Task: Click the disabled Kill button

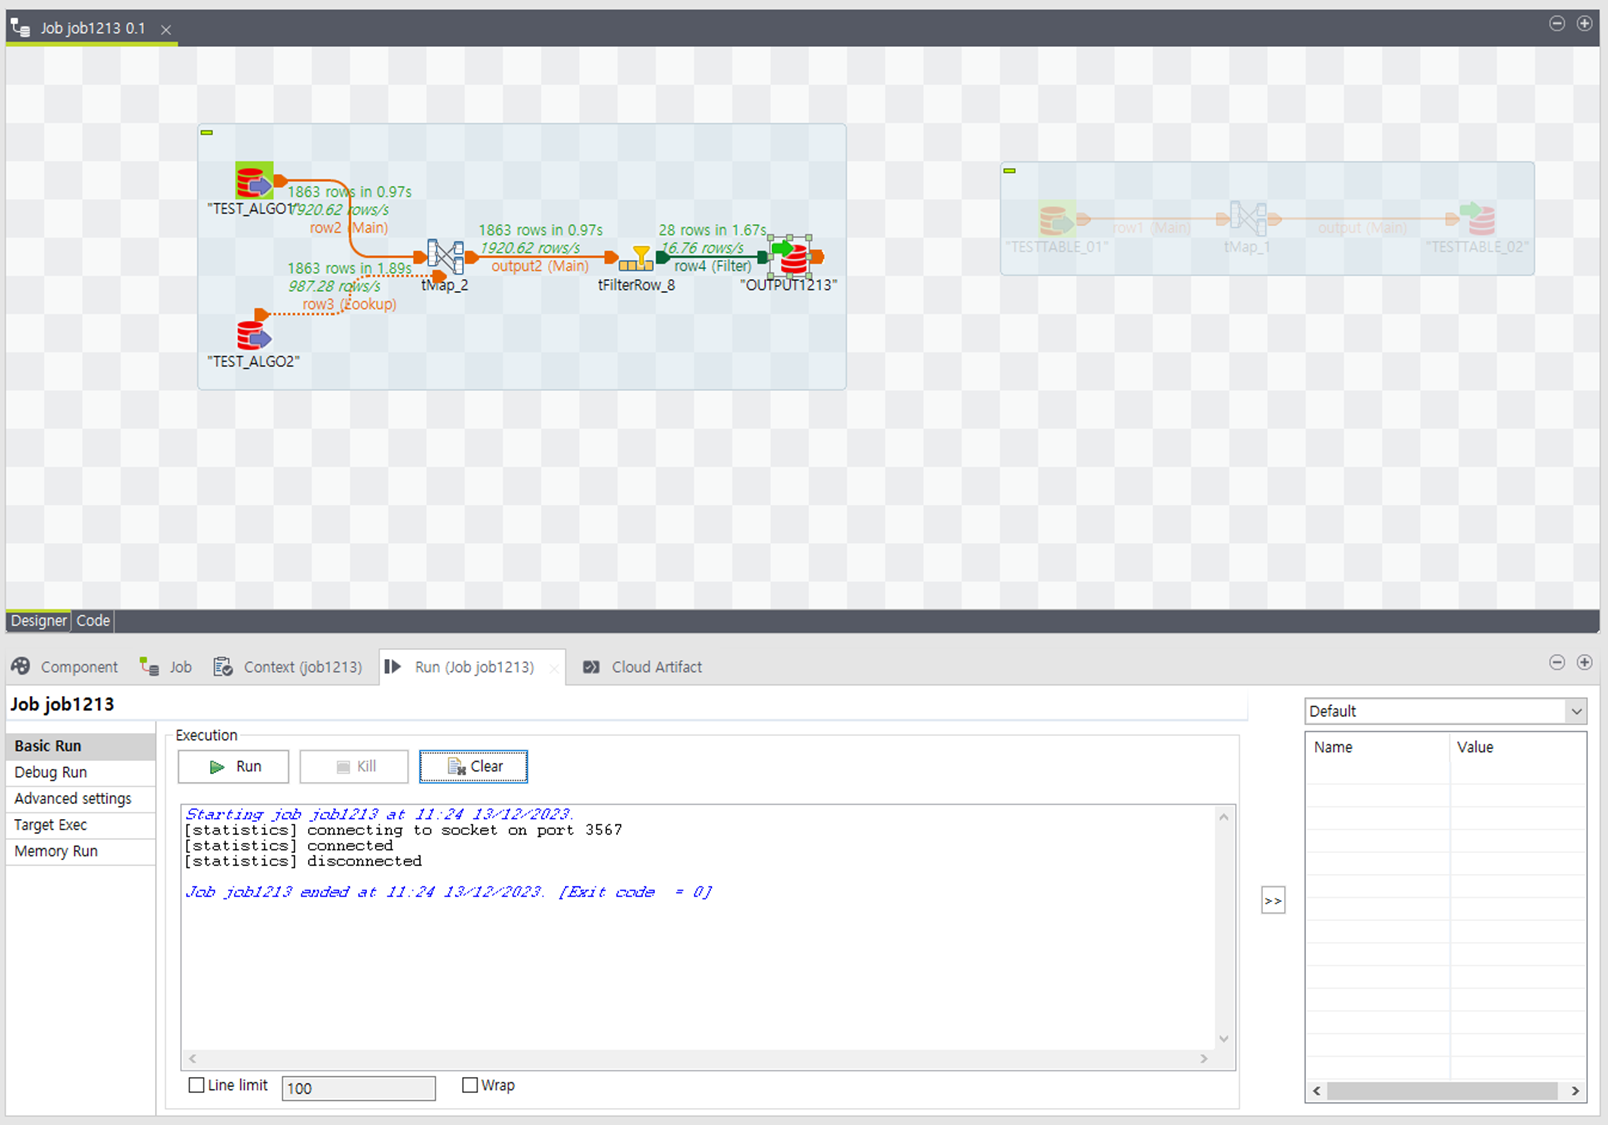Action: pyautogui.click(x=354, y=767)
